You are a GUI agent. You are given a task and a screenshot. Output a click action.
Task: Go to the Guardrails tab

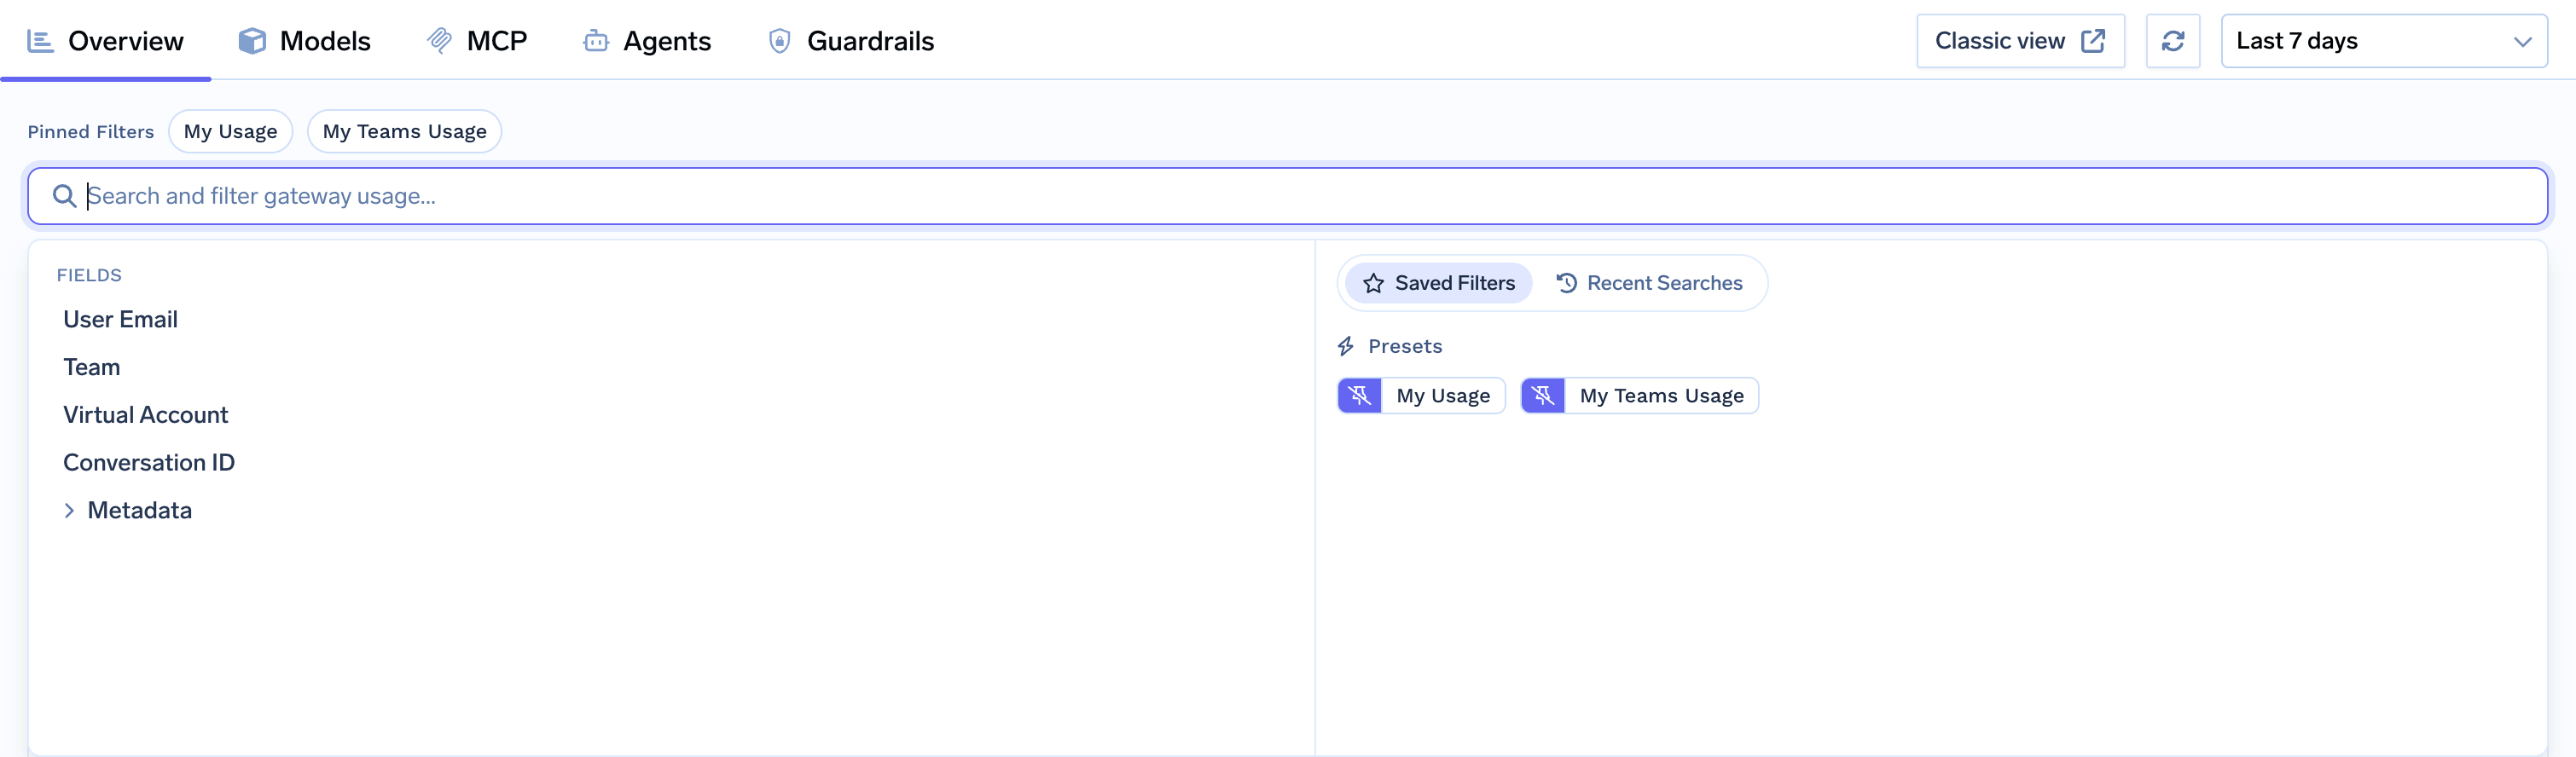(851, 41)
